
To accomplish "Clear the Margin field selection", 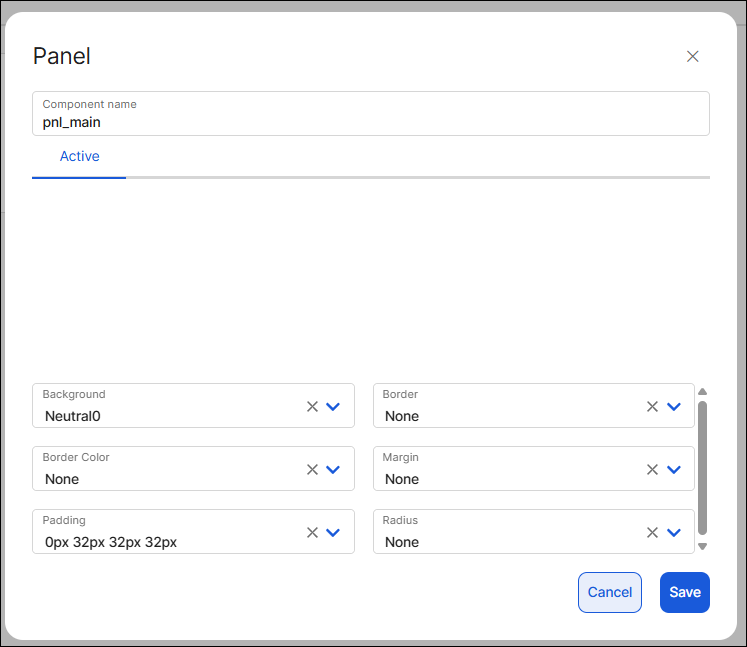I will (652, 469).
